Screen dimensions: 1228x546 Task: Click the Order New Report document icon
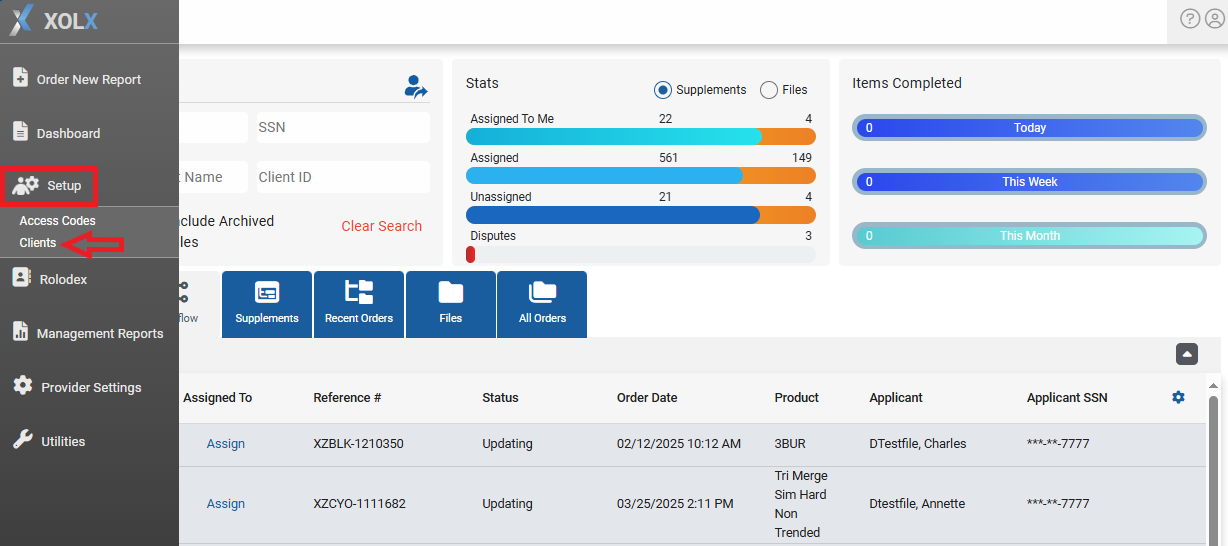coord(20,78)
